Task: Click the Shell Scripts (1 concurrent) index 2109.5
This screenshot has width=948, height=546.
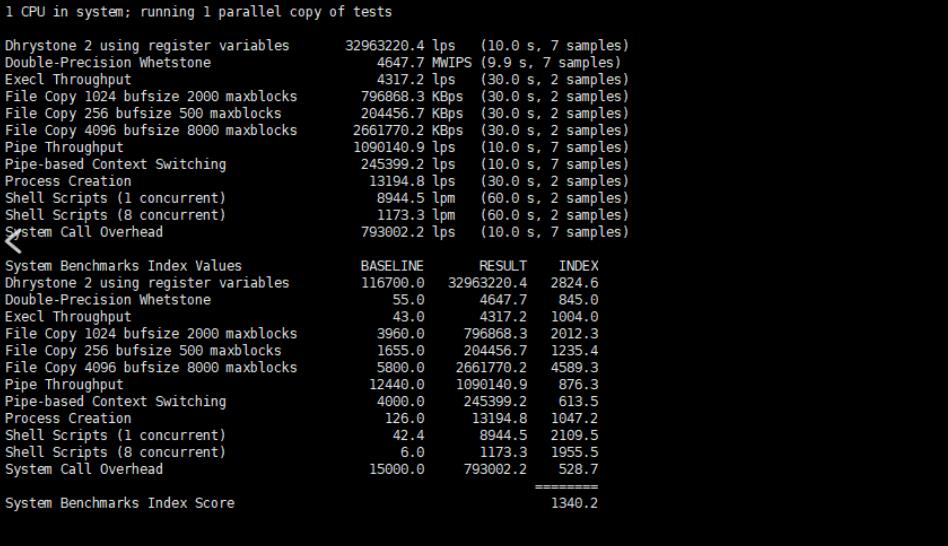Action: (574, 435)
